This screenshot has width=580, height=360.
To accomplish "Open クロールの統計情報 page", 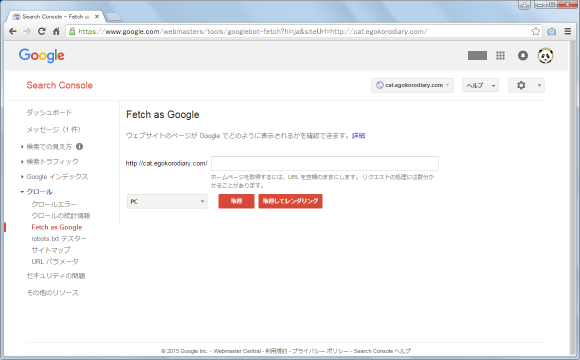I will coord(61,216).
